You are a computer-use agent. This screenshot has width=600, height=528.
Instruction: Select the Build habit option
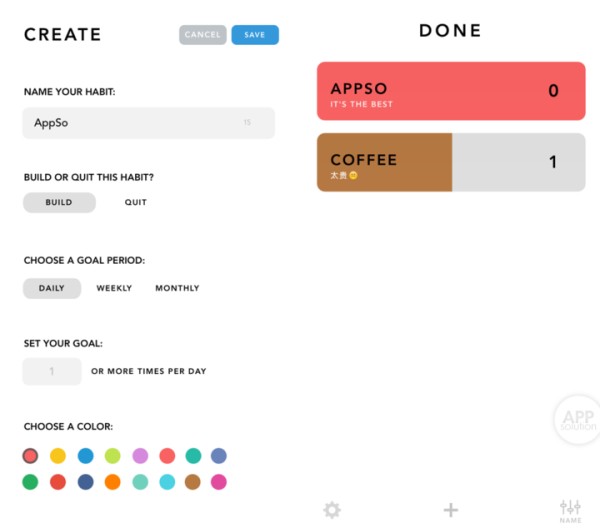(59, 202)
